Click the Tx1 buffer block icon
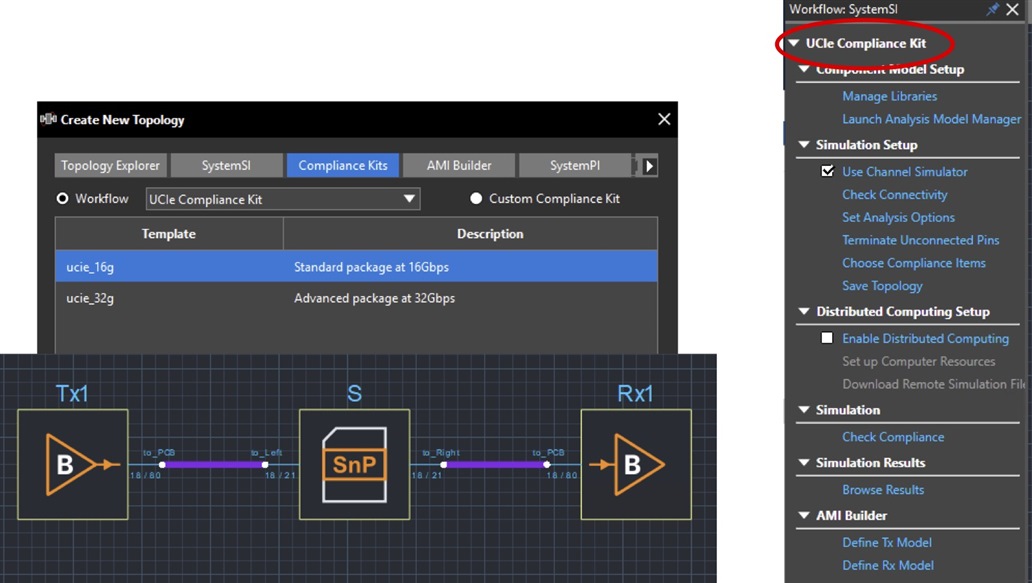The width and height of the screenshot is (1032, 583). click(72, 464)
